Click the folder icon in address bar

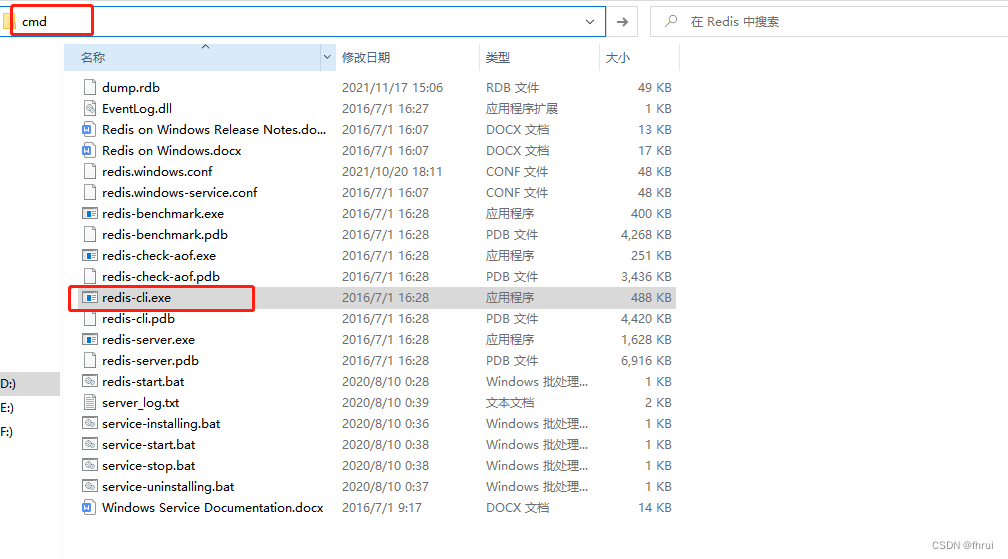7,21
